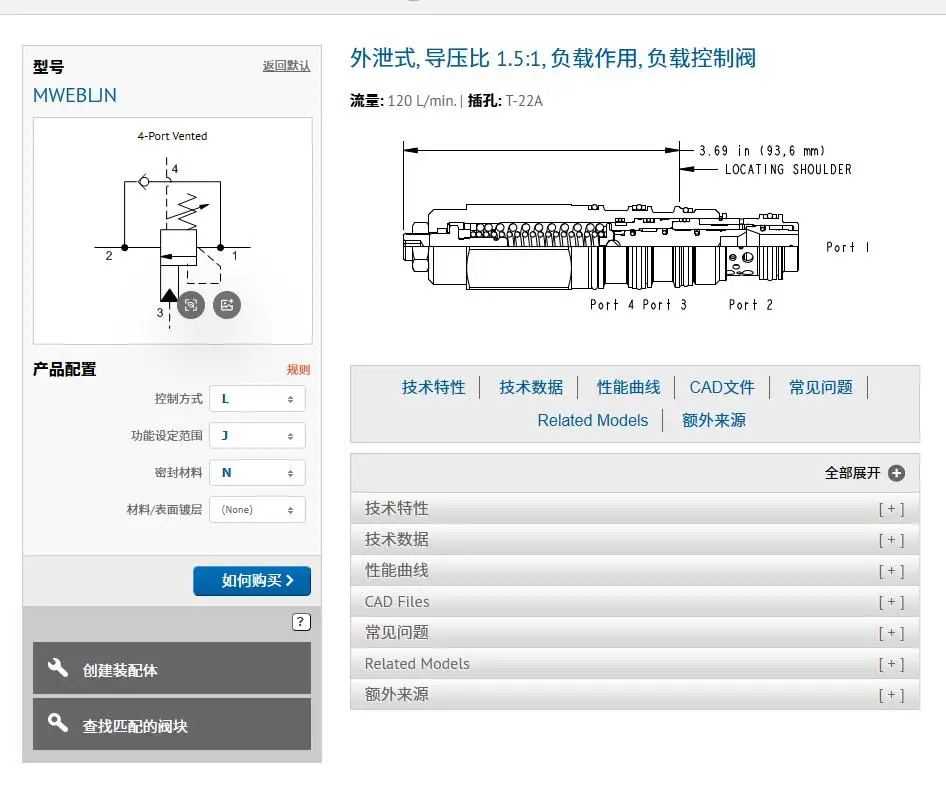This screenshot has width=946, height=792.
Task: Click the product title 外泄式, 导压比 1.5:1
Action: pos(553,59)
